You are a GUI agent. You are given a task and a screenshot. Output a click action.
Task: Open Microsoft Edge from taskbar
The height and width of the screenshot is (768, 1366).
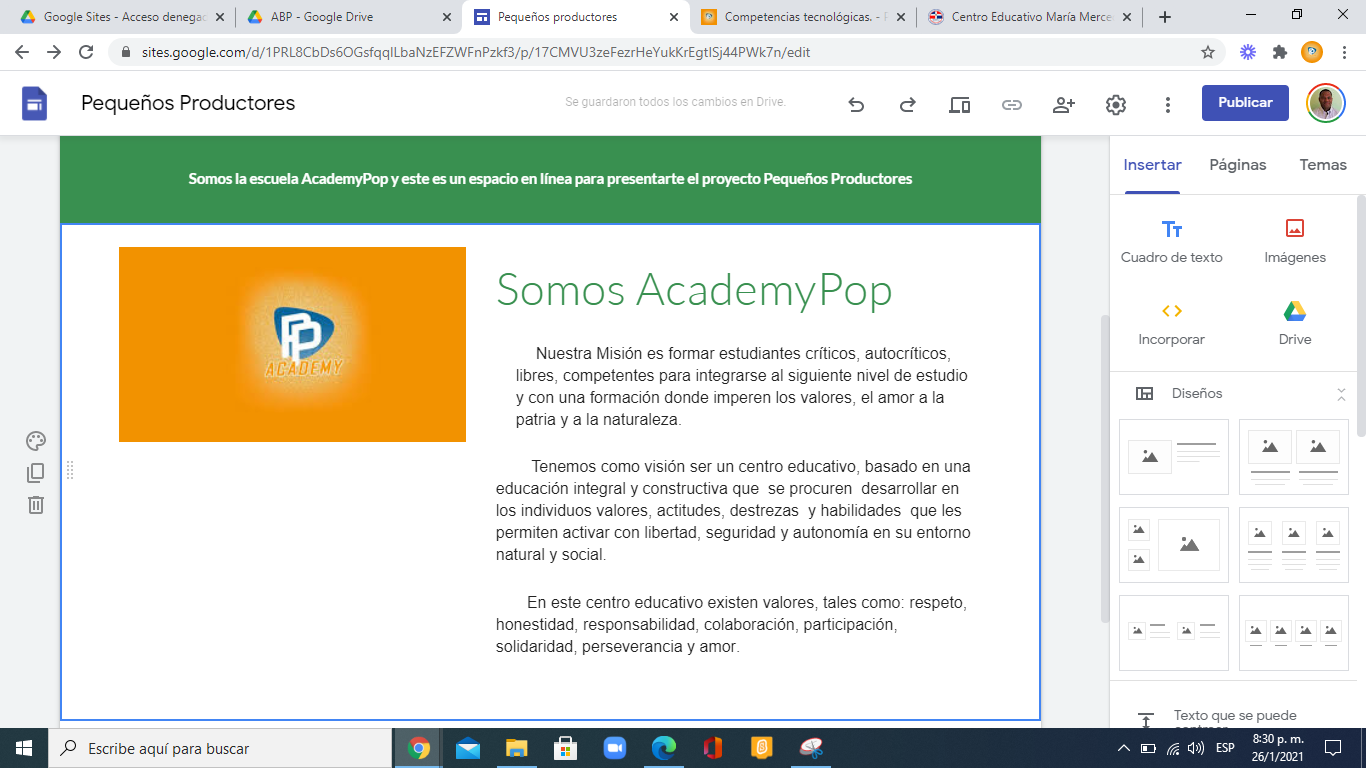pos(664,748)
